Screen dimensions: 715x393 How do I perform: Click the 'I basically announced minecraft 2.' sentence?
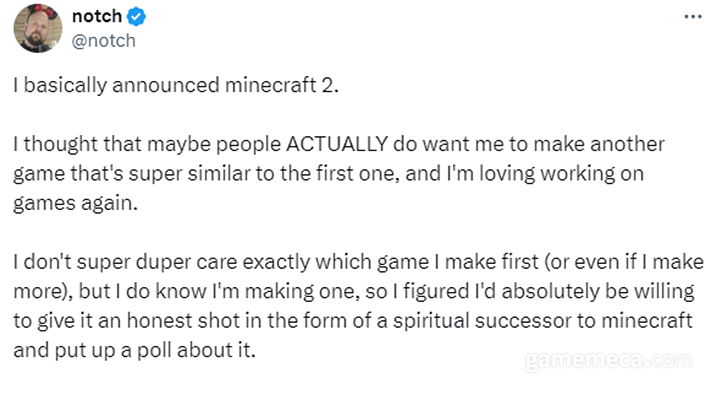[176, 86]
